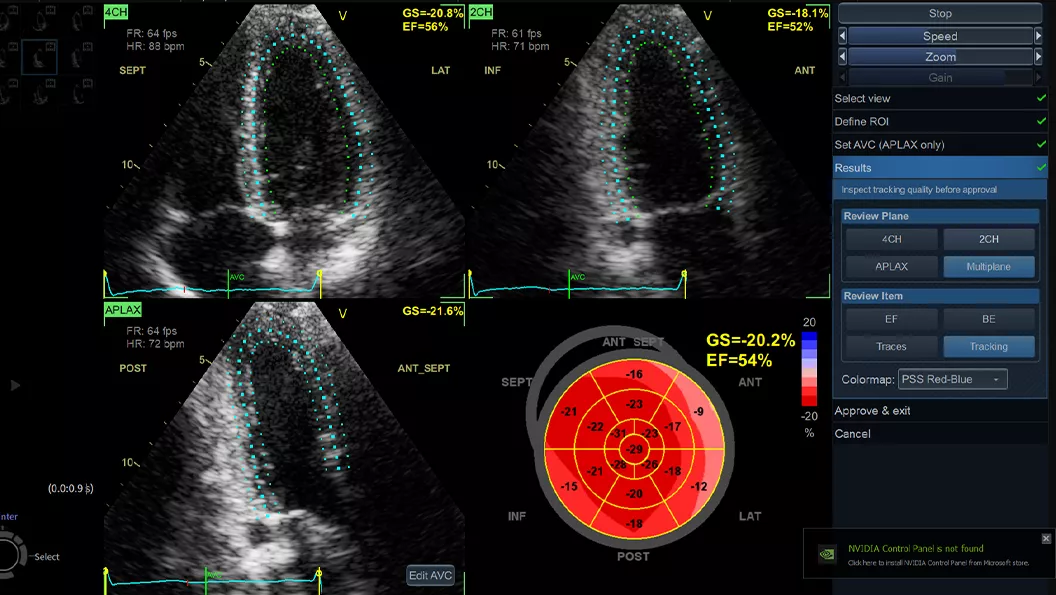Click Approve & exit
This screenshot has width=1056, height=595.
pyautogui.click(x=872, y=411)
